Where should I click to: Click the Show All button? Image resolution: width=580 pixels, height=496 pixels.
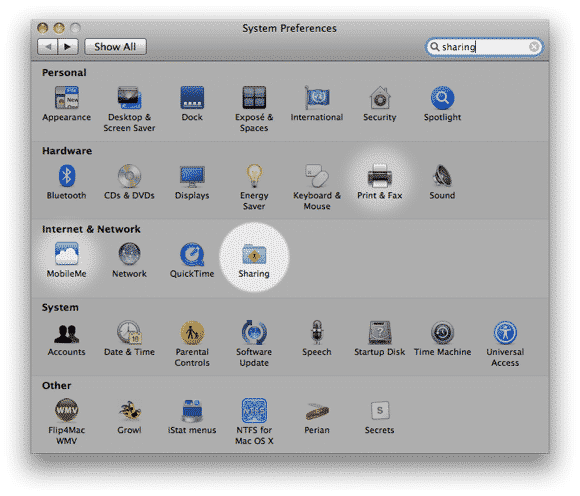click(x=115, y=47)
